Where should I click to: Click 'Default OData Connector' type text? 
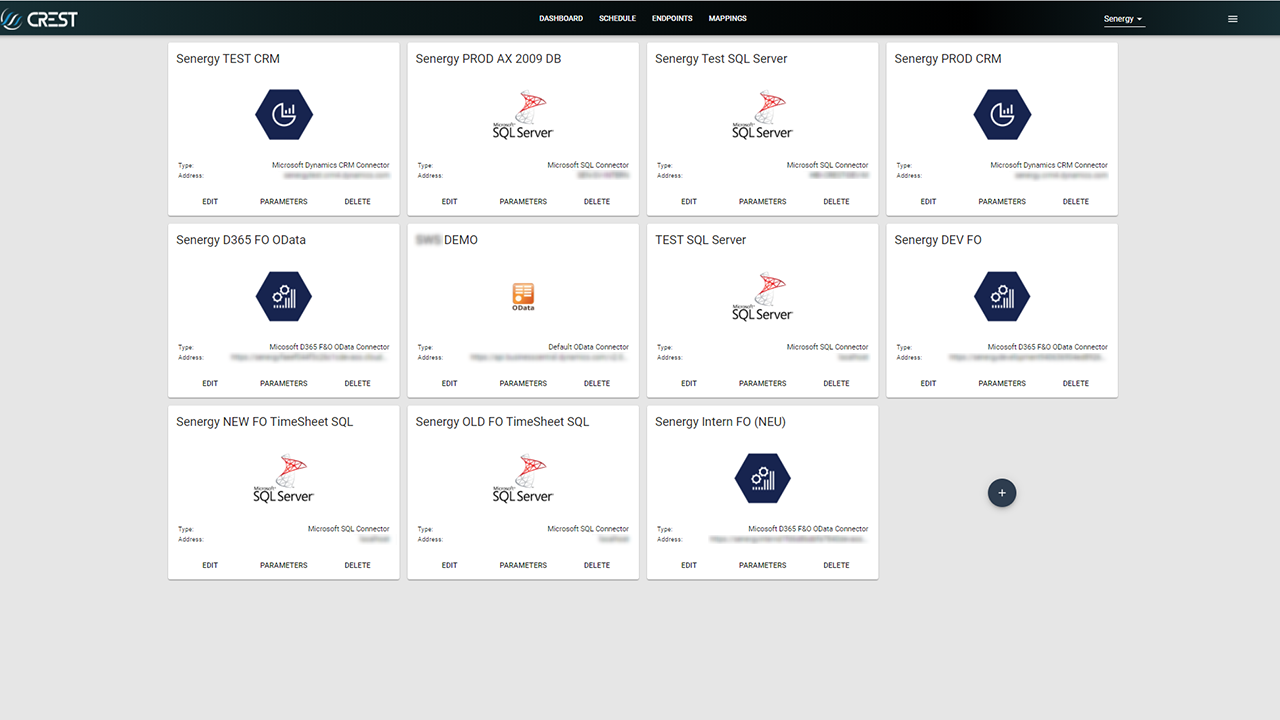[588, 347]
